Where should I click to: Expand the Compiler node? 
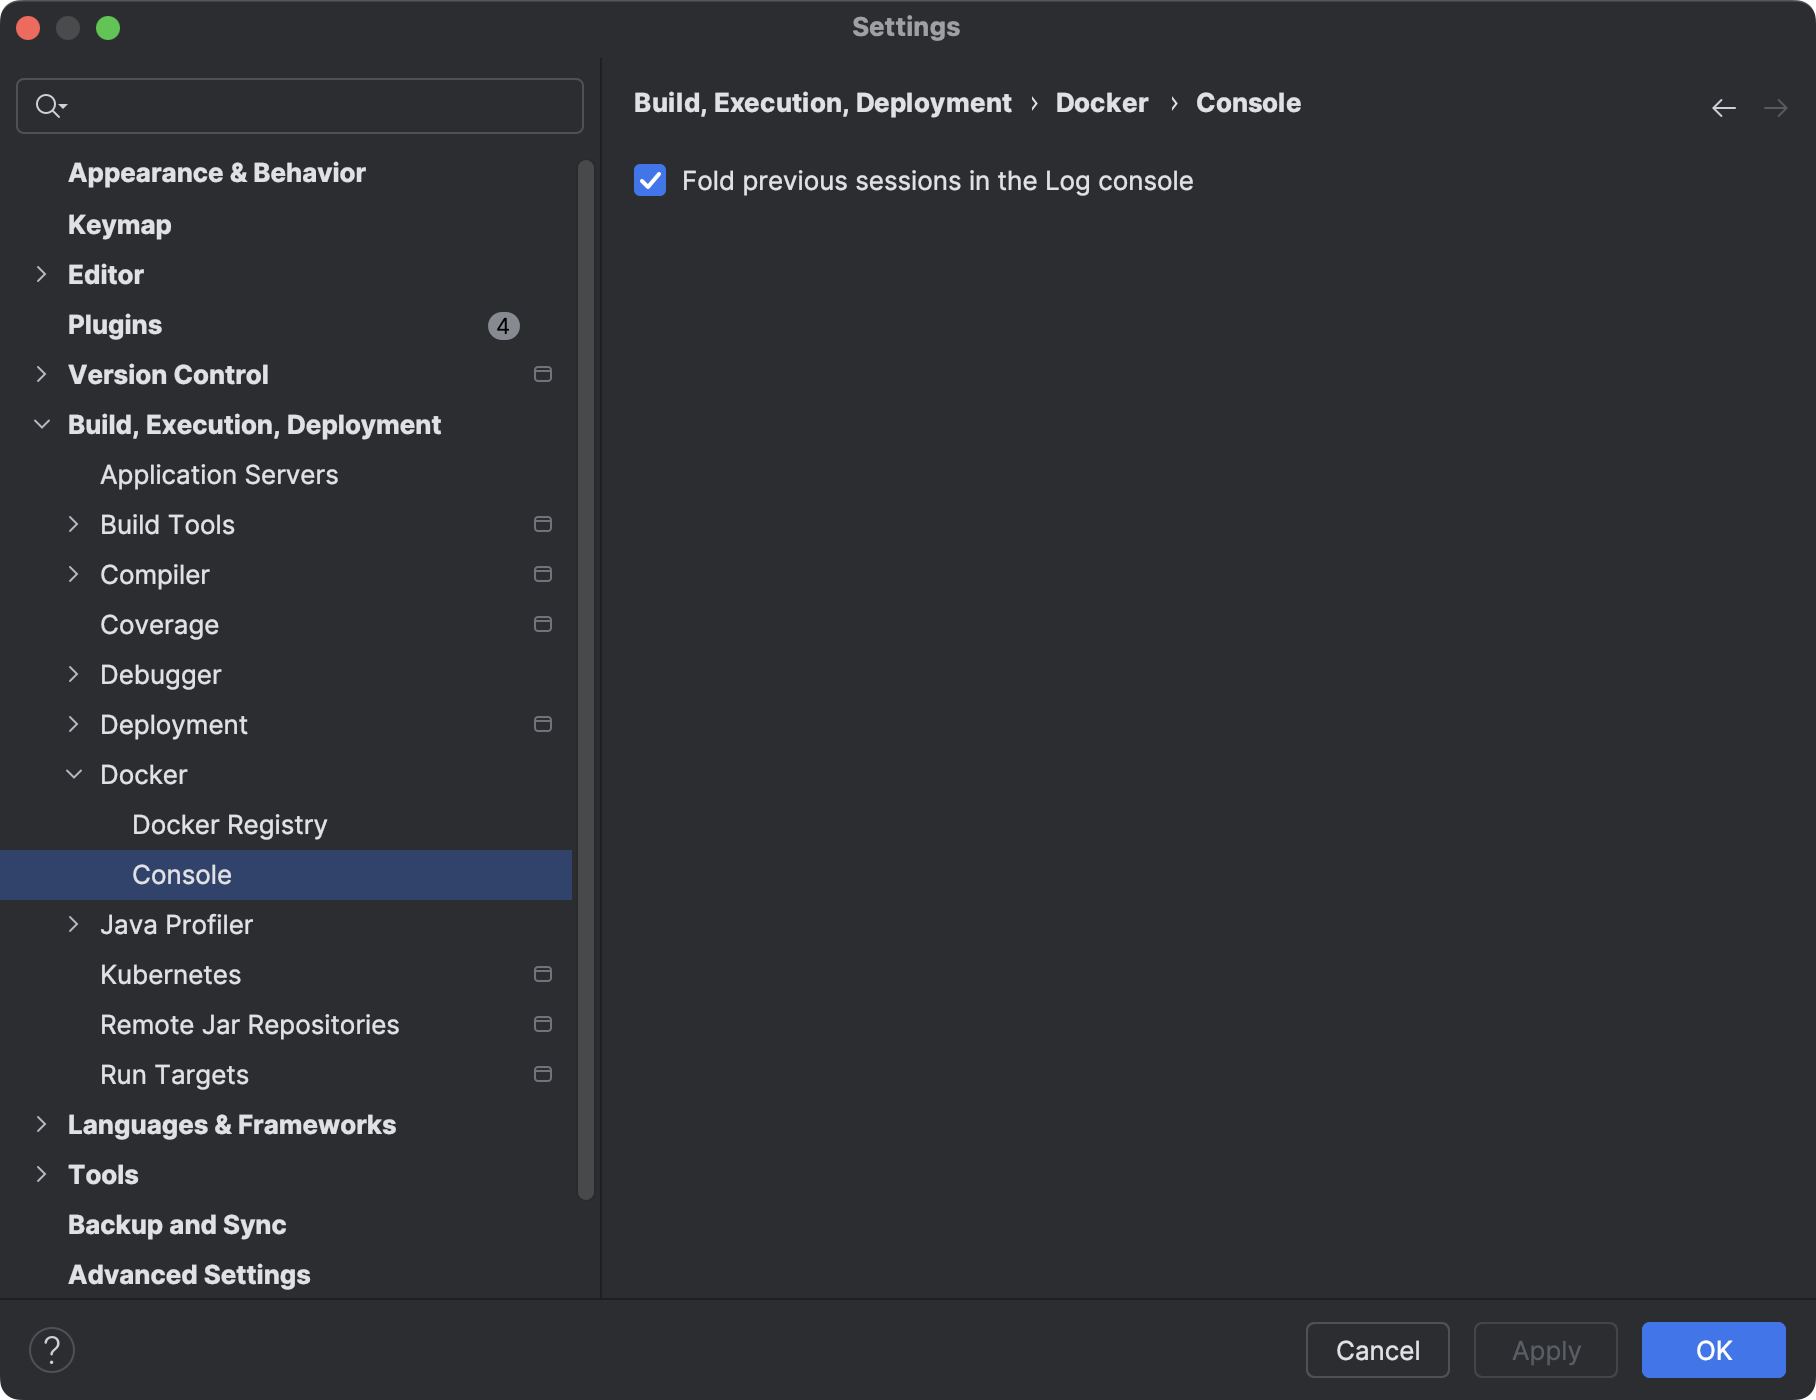(73, 574)
